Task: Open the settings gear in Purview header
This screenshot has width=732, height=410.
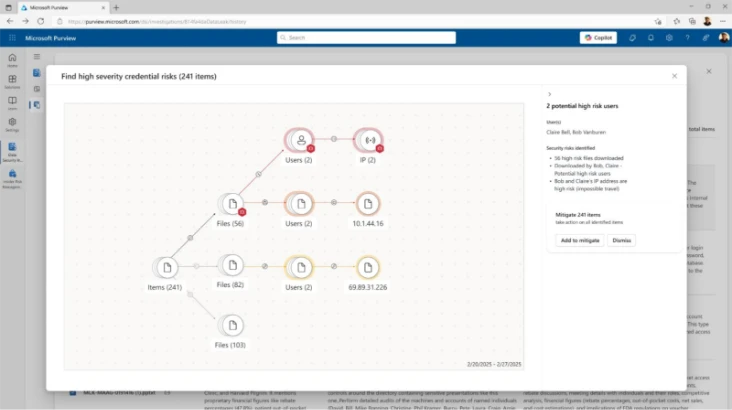Action: [669, 38]
